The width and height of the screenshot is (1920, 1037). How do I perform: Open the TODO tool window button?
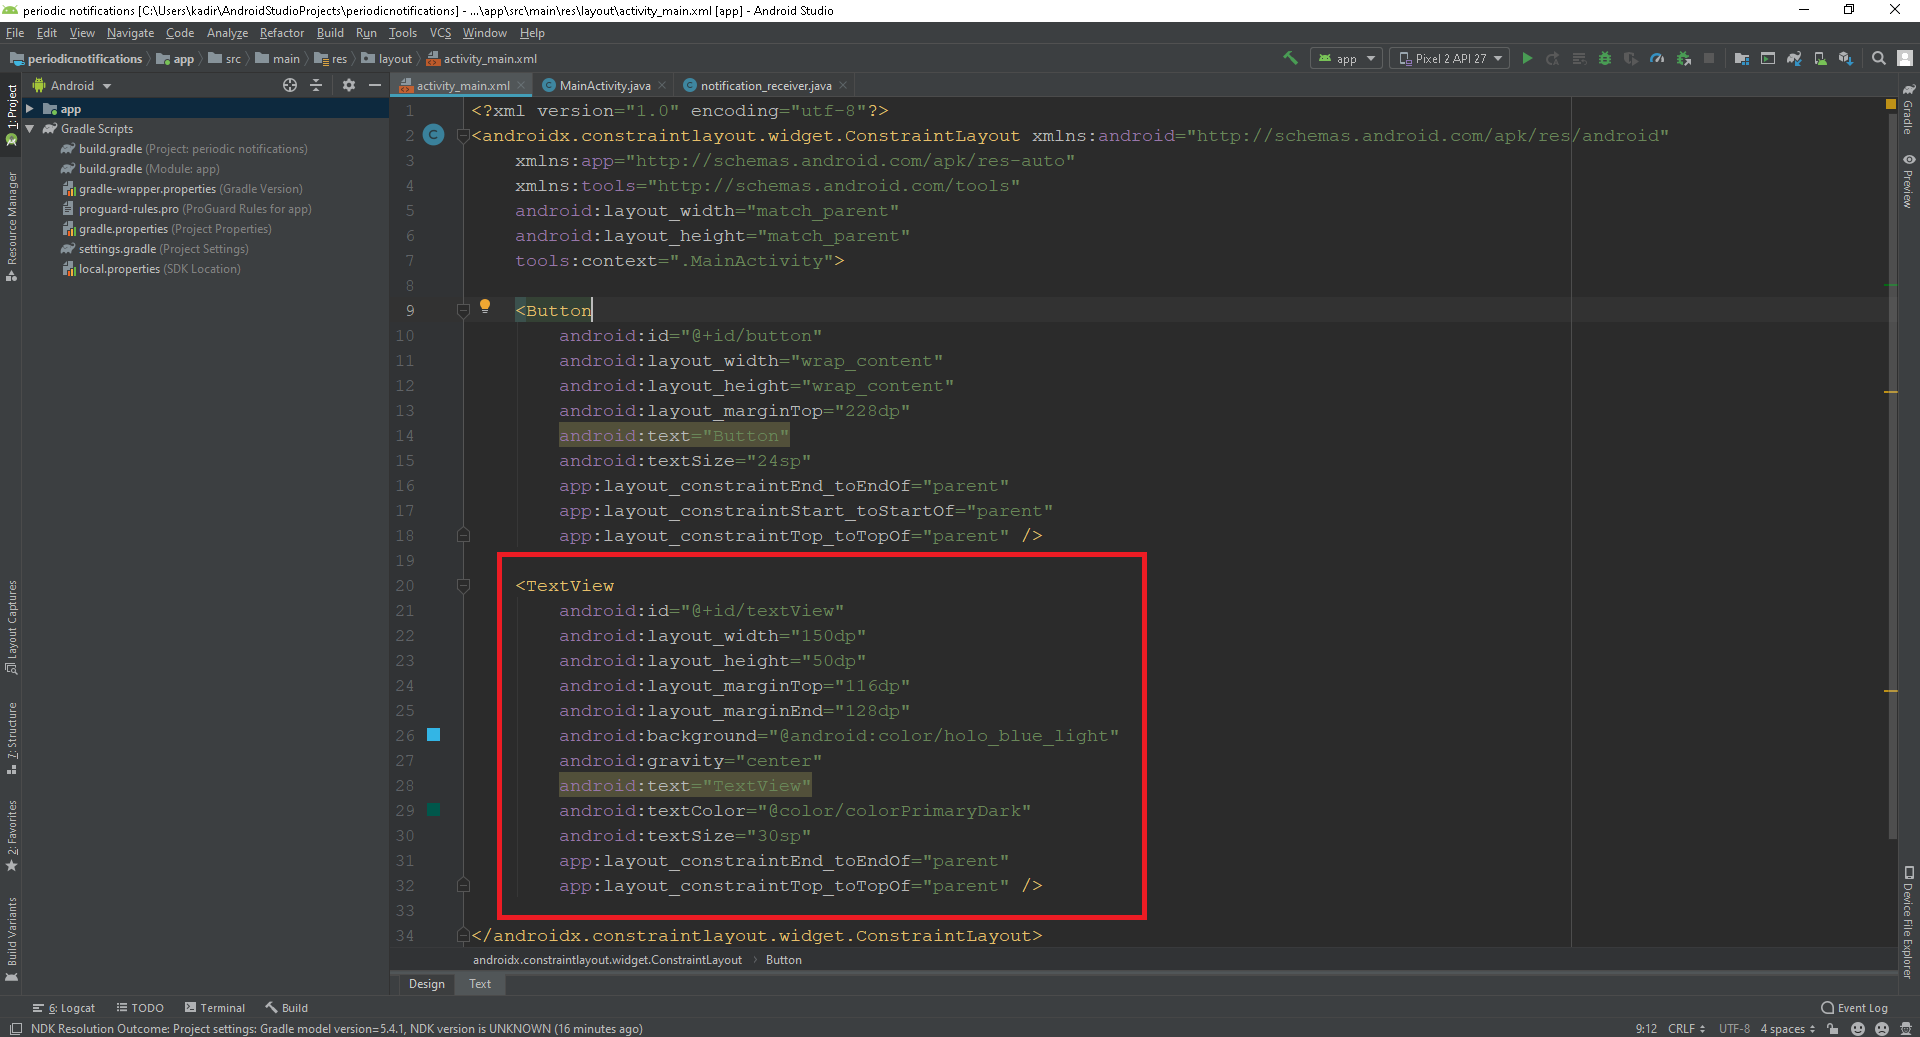coord(140,1008)
